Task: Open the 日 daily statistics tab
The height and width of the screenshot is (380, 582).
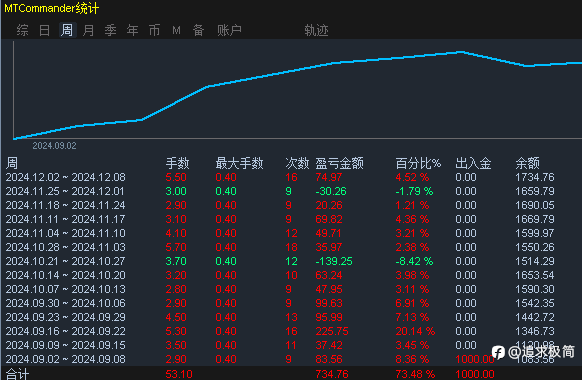Action: 45,30
